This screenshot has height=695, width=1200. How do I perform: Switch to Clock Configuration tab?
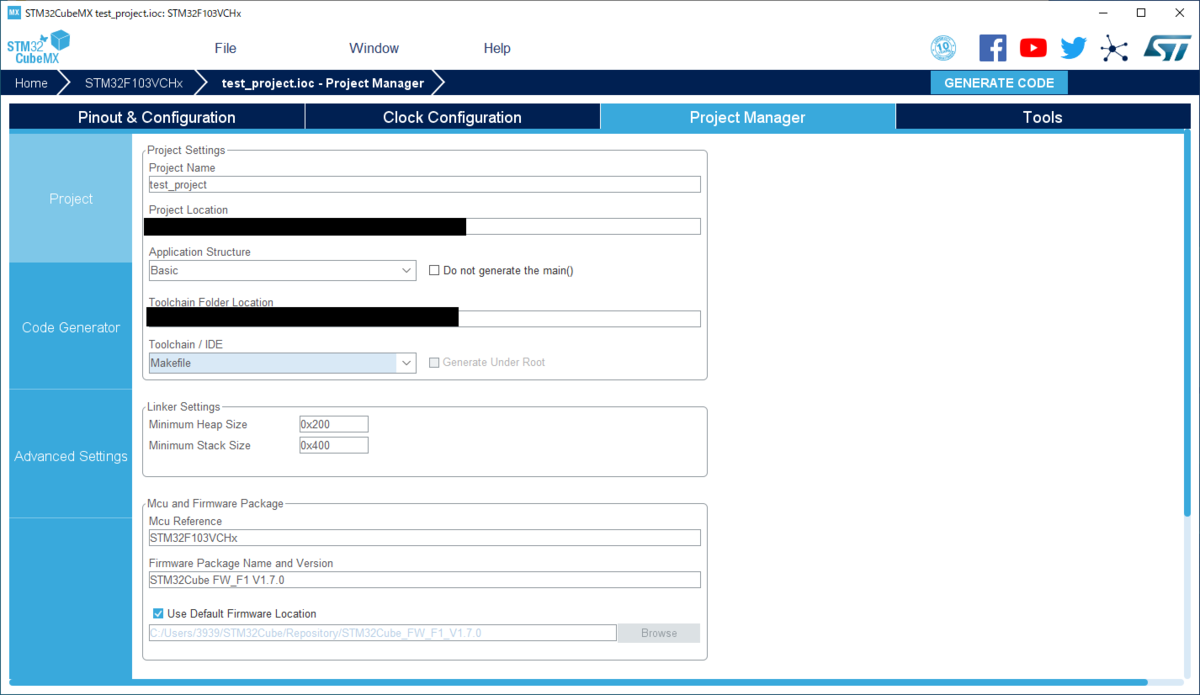coord(452,117)
